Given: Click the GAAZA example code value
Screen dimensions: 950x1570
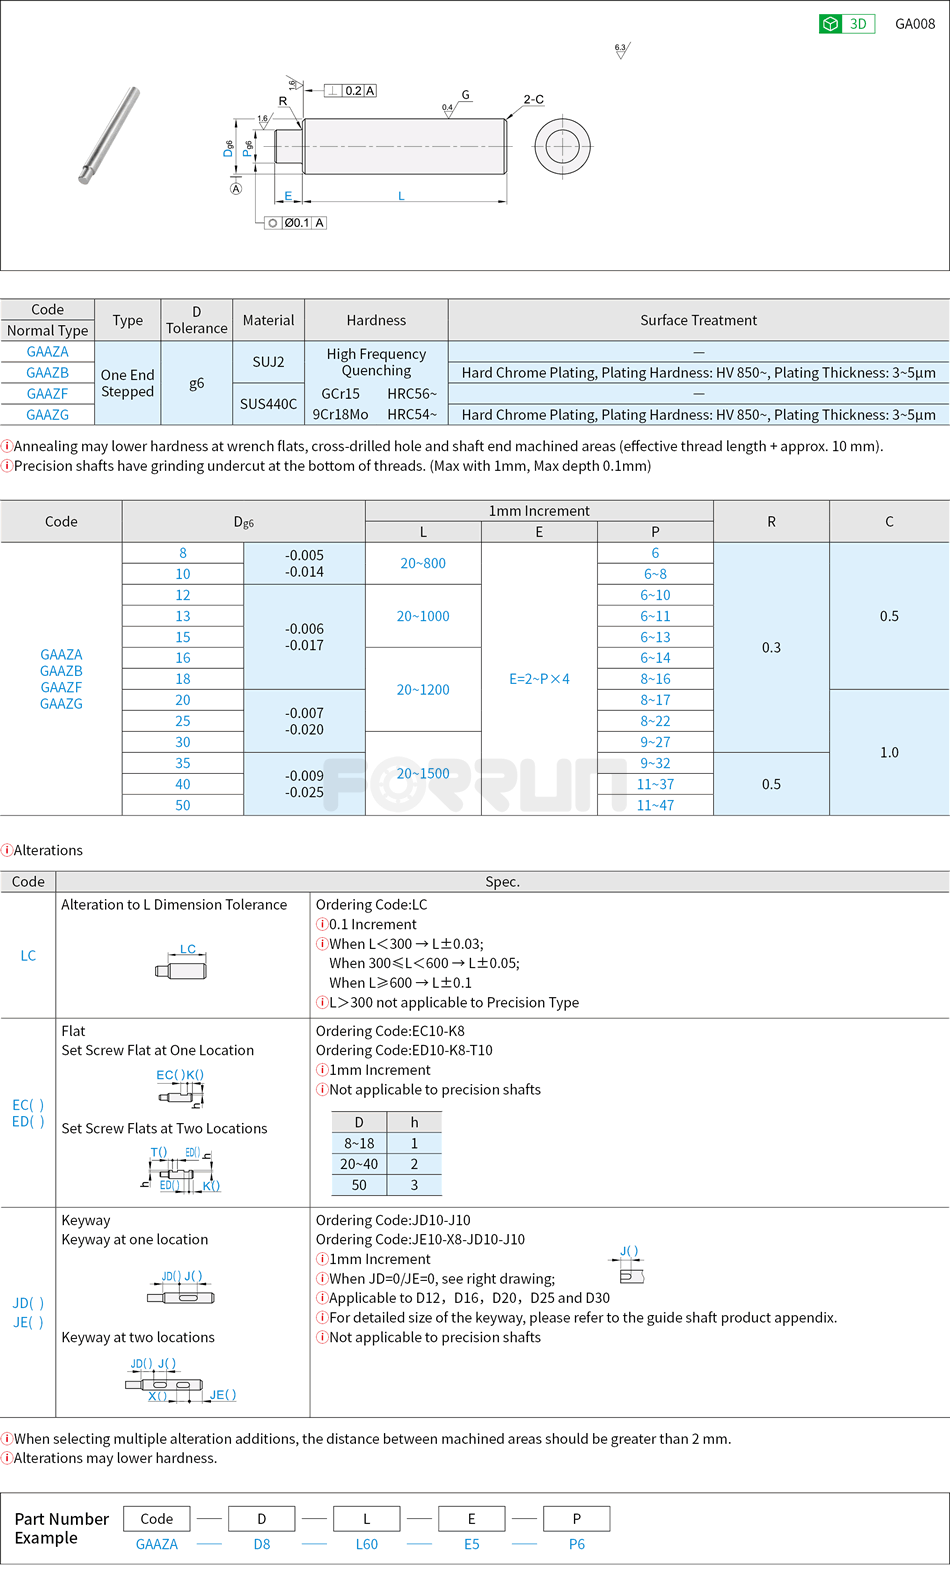Looking at the screenshot, I should (157, 1544).
